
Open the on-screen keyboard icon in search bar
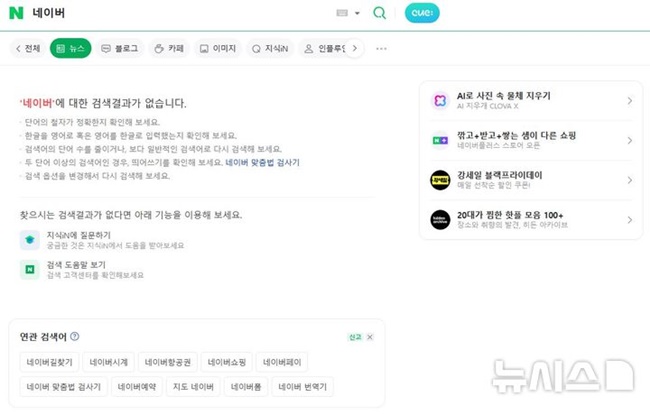[x=342, y=13]
